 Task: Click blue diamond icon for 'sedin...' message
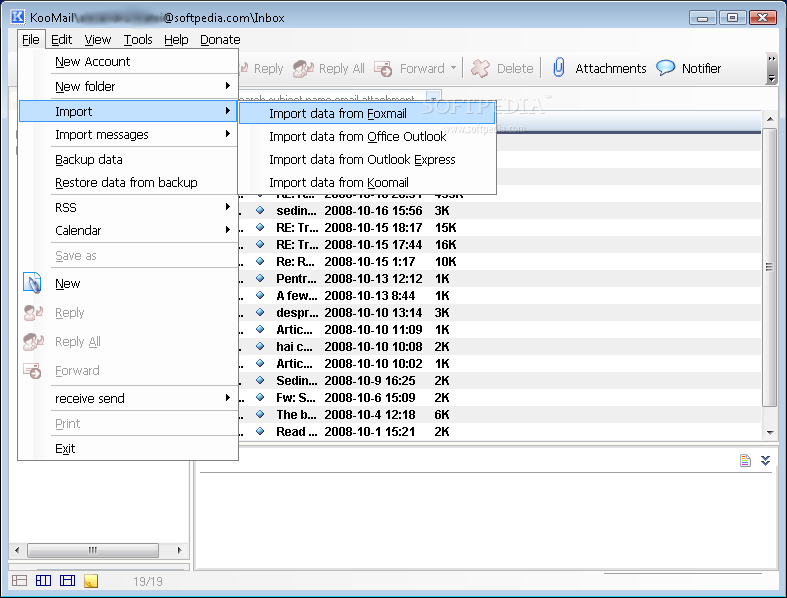tap(260, 210)
